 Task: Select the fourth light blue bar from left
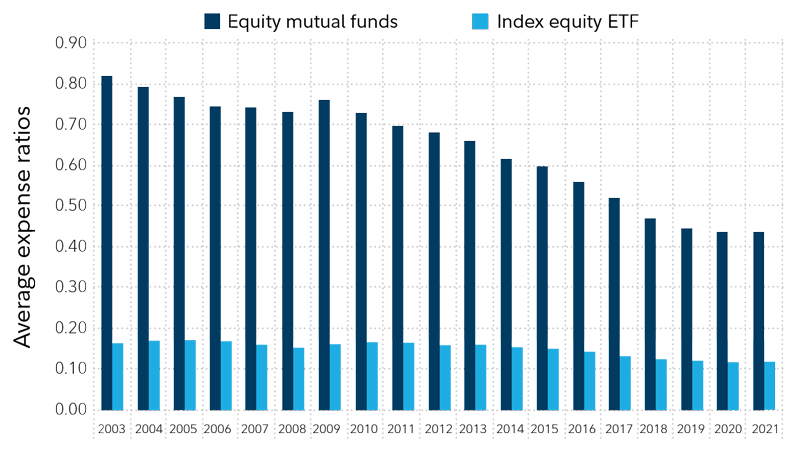pos(233,375)
